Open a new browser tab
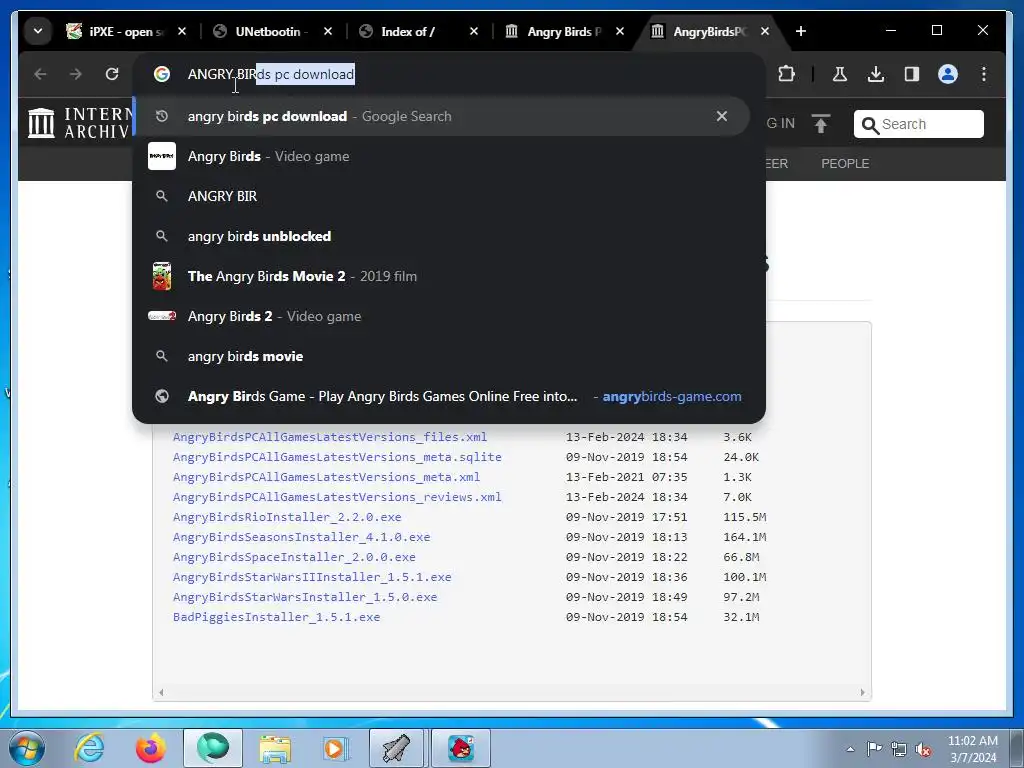 tap(801, 31)
